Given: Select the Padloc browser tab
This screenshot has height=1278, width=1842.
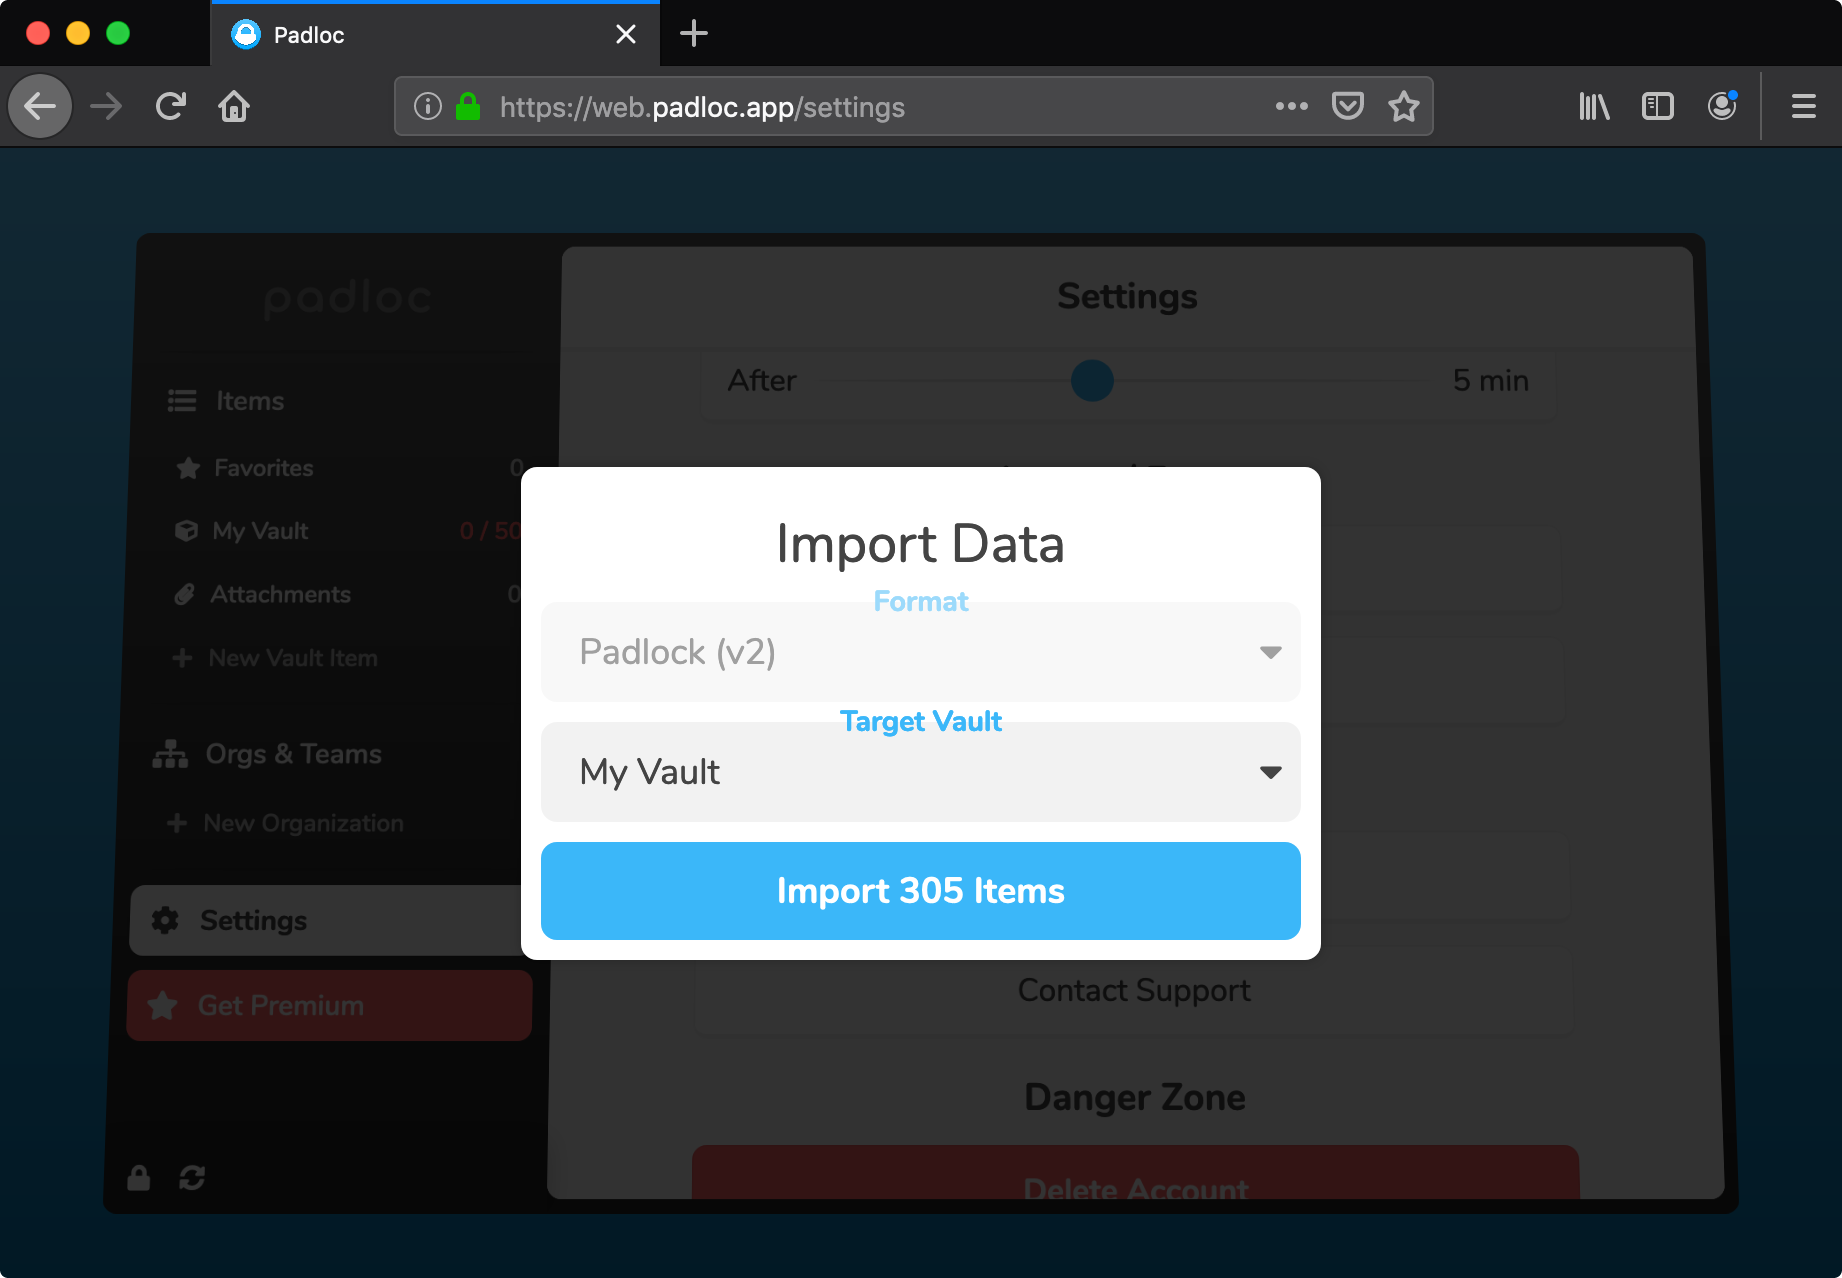Looking at the screenshot, I should (x=420, y=35).
